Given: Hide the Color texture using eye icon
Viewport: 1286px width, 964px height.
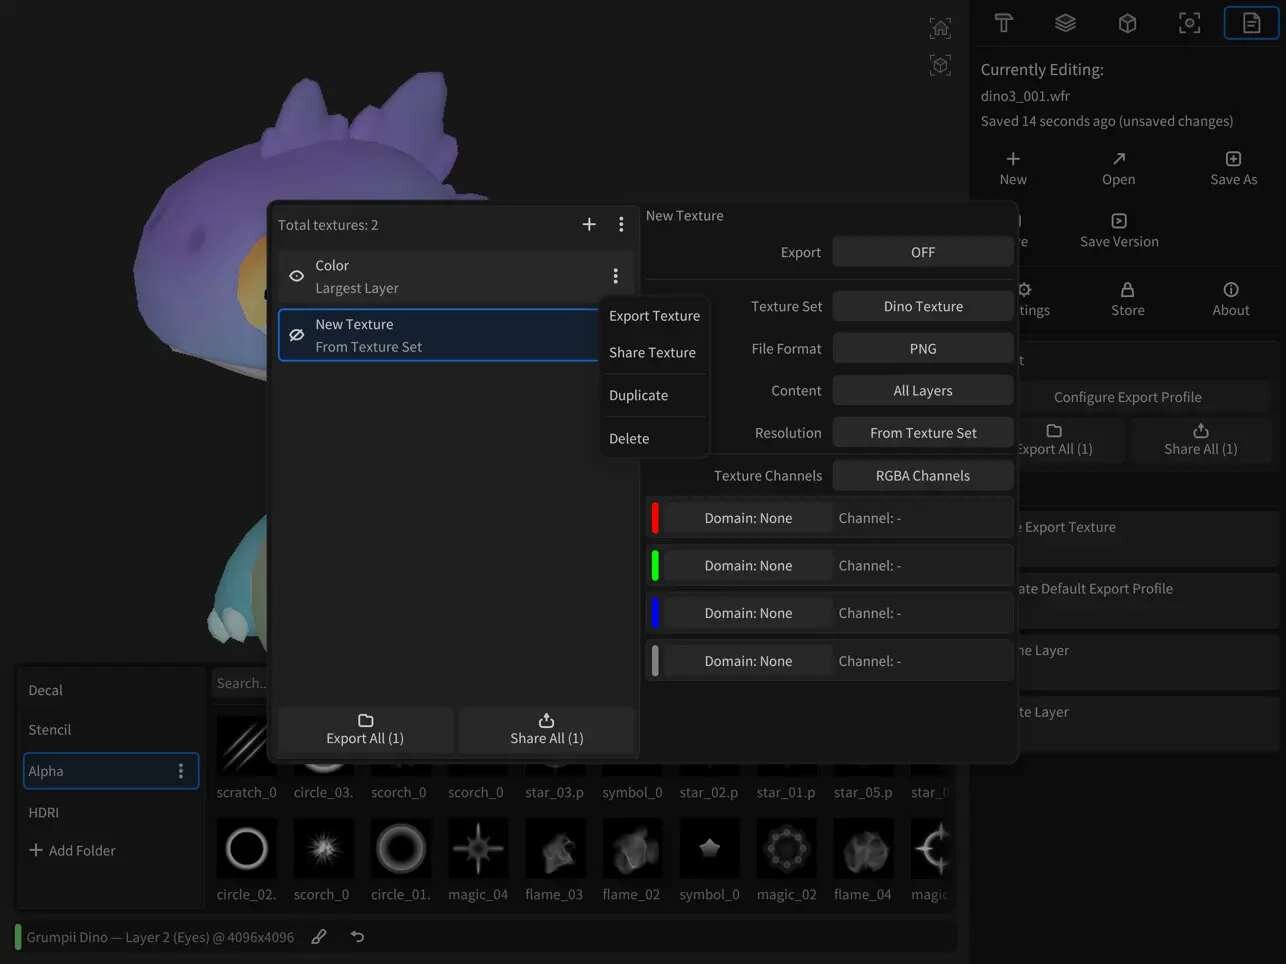Looking at the screenshot, I should tap(297, 276).
